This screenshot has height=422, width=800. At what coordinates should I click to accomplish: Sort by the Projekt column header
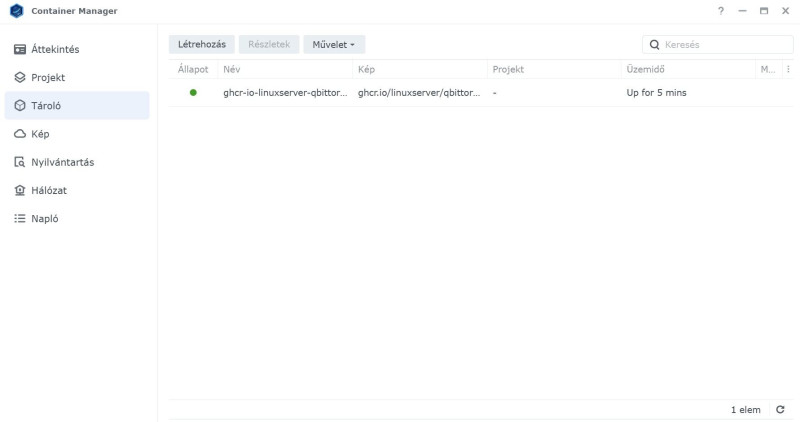[554, 69]
